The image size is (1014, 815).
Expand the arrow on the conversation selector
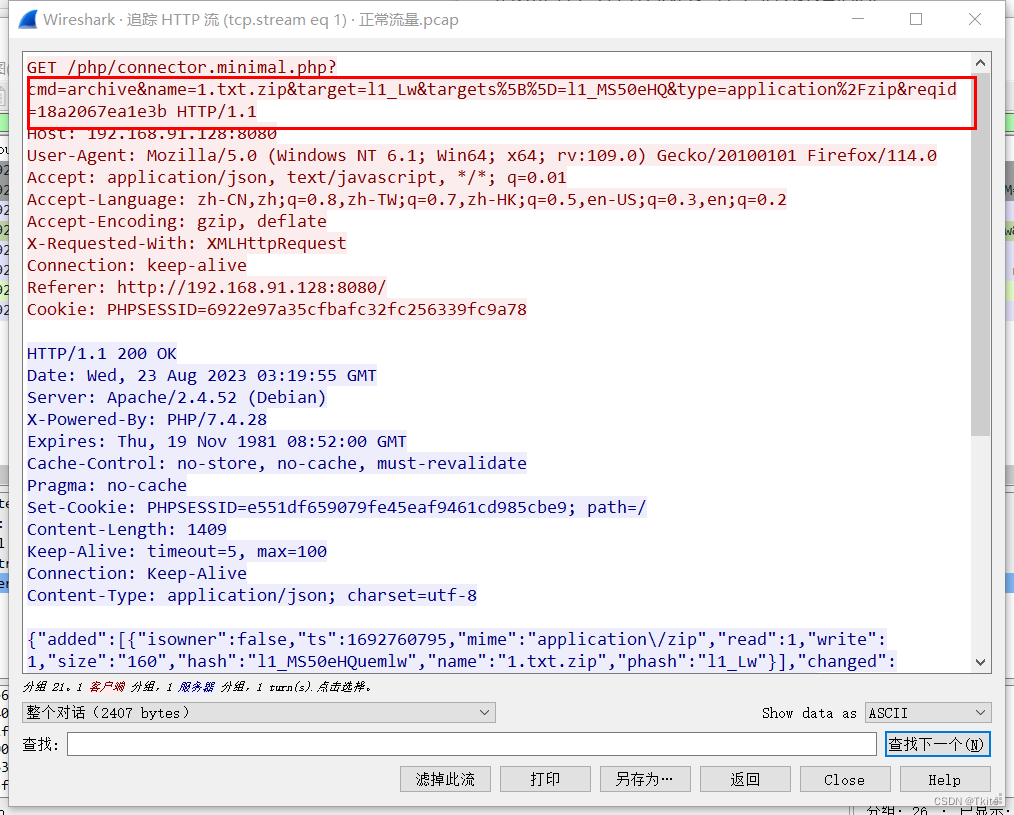pyautogui.click(x=486, y=712)
